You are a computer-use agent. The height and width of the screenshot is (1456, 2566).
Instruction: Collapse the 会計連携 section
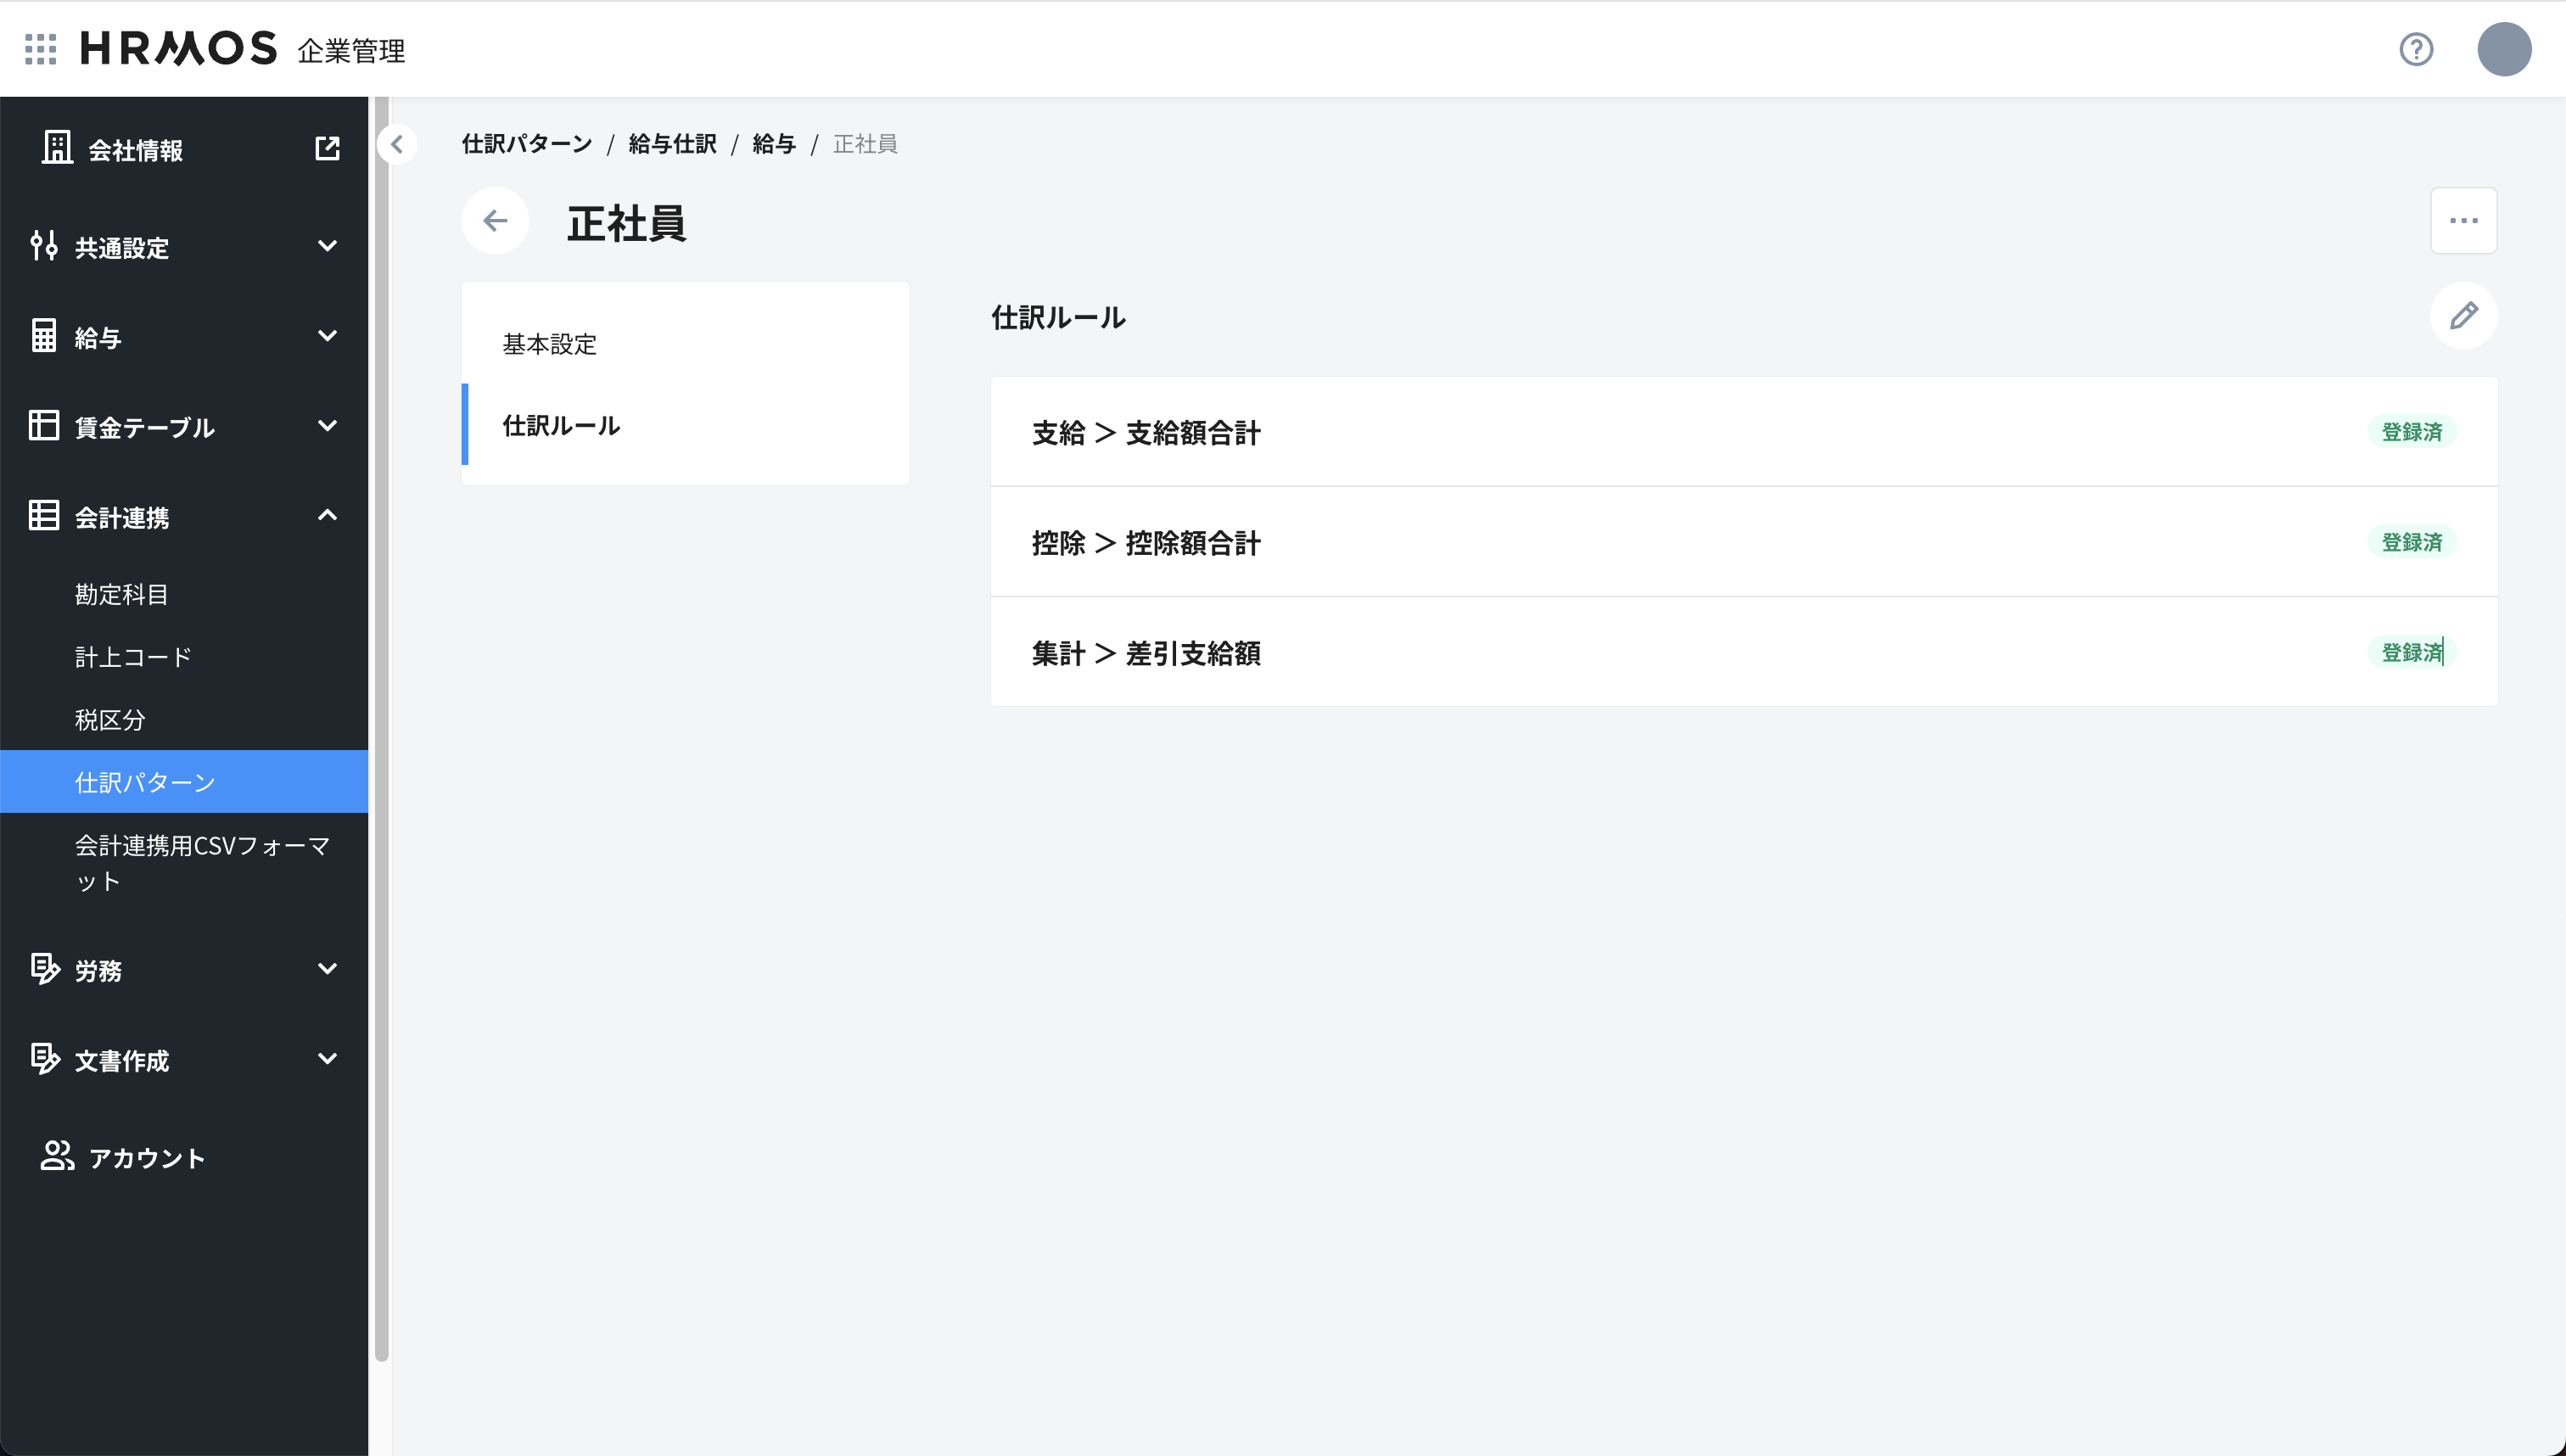[x=327, y=515]
